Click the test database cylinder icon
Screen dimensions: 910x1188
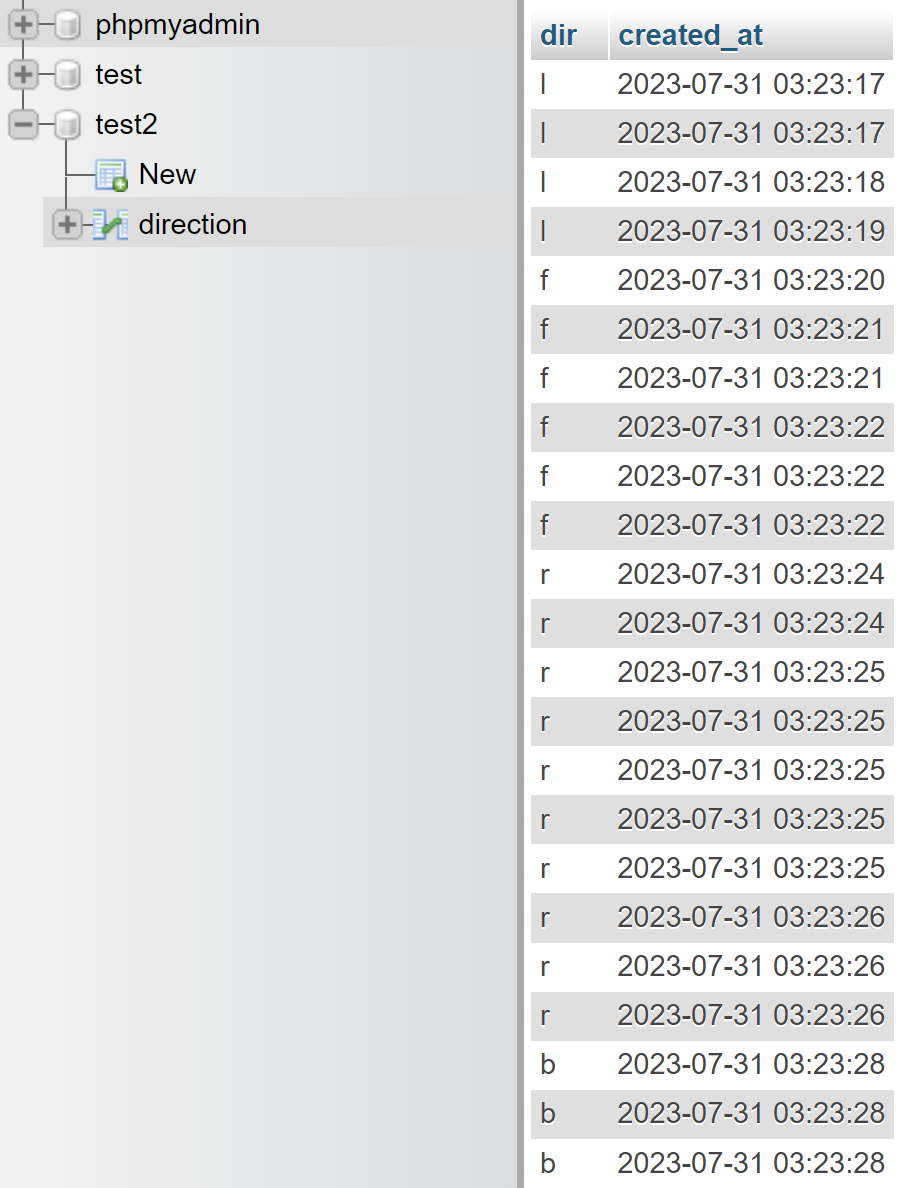click(68, 75)
